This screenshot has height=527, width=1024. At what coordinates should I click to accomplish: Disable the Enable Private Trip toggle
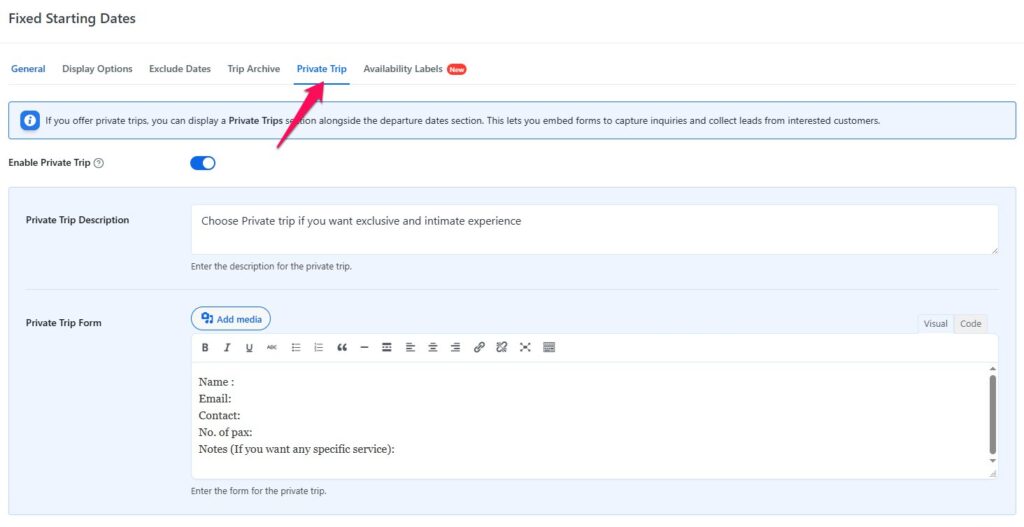(x=203, y=163)
